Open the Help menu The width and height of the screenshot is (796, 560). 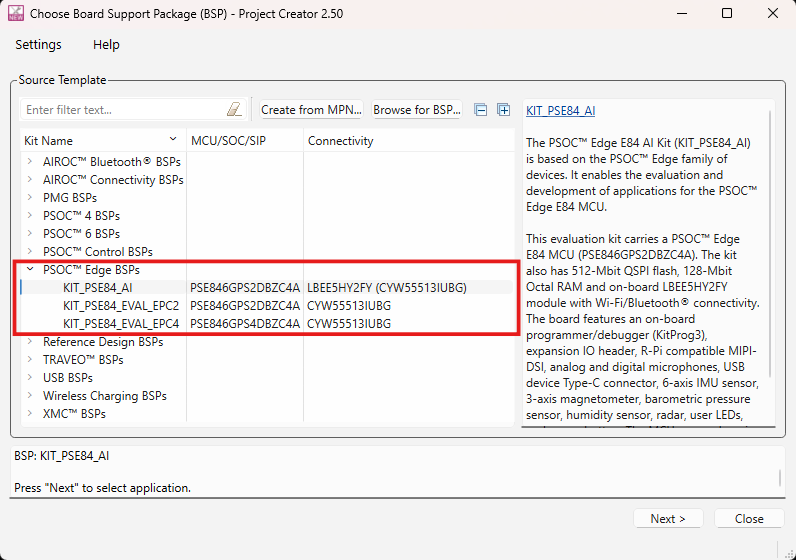coord(106,45)
